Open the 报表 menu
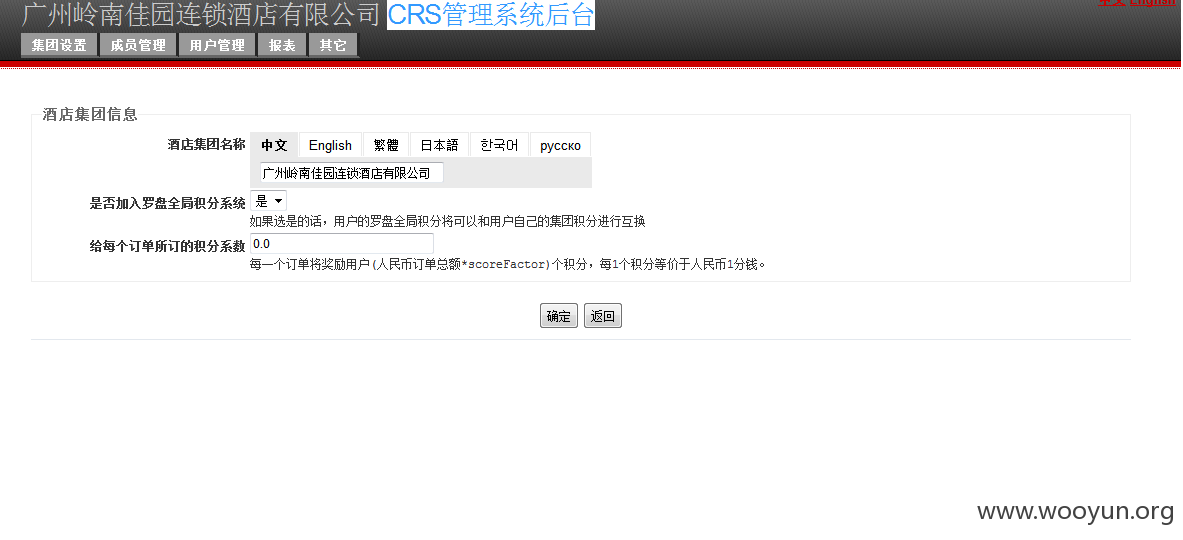Screen dimensions: 1183x540 pyautogui.click(x=281, y=45)
